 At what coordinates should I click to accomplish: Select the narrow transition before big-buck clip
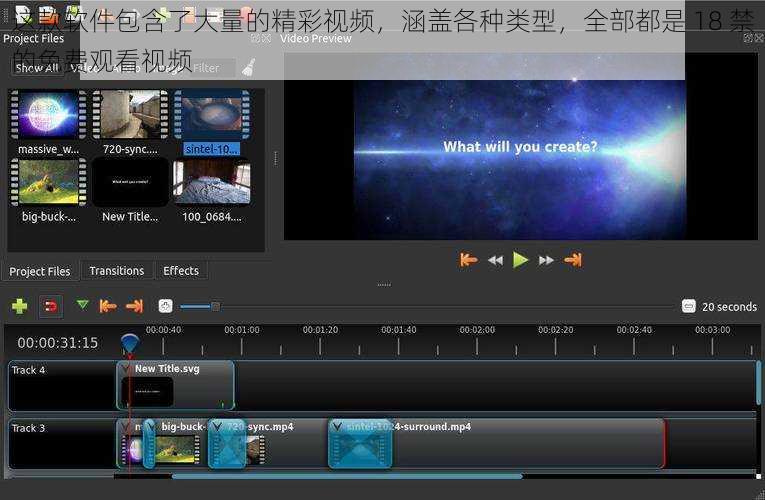[149, 444]
